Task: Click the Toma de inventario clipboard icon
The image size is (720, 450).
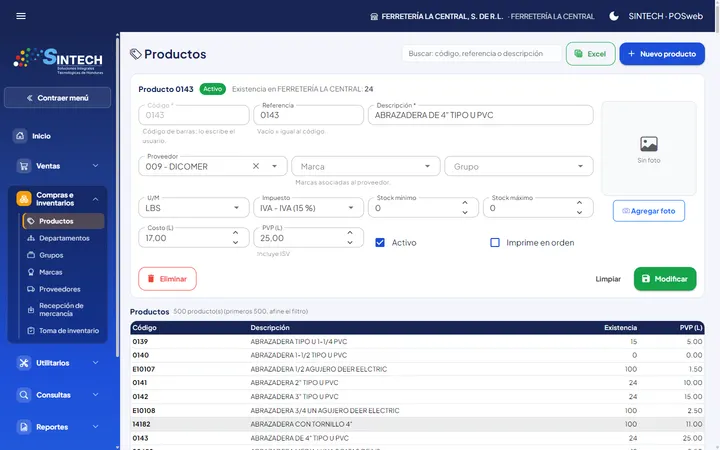Action: tap(31, 331)
